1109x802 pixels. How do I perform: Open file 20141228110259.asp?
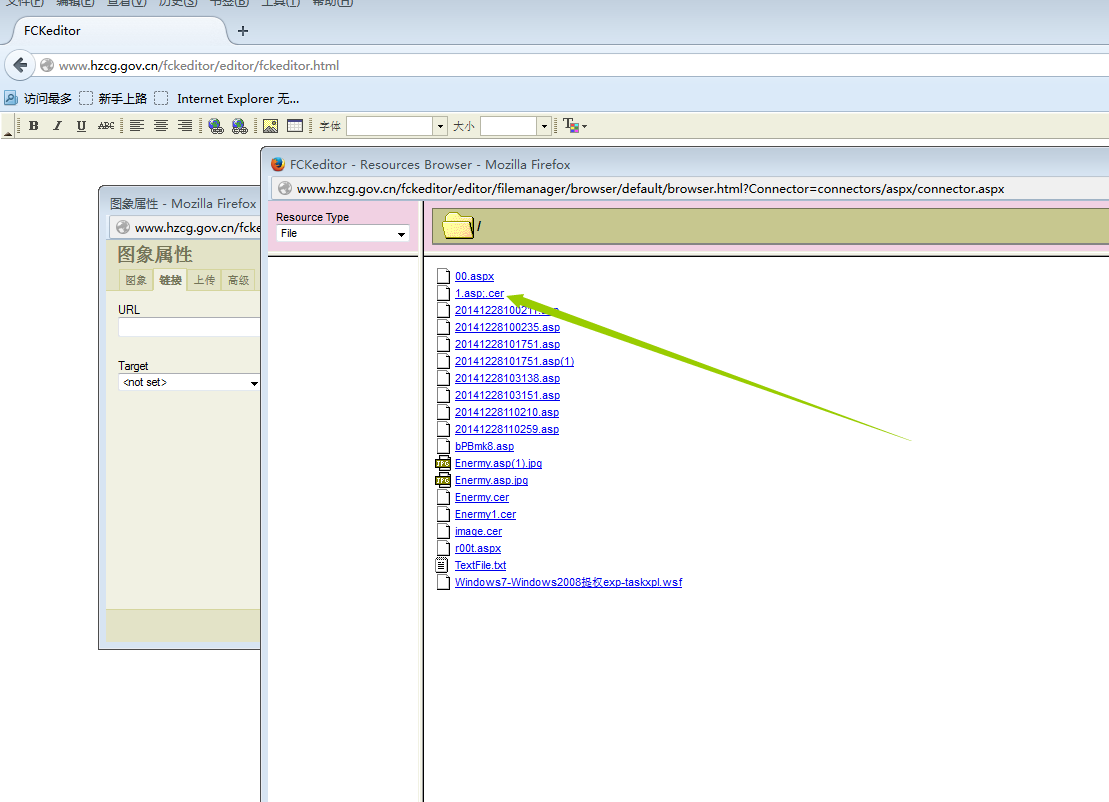point(506,429)
